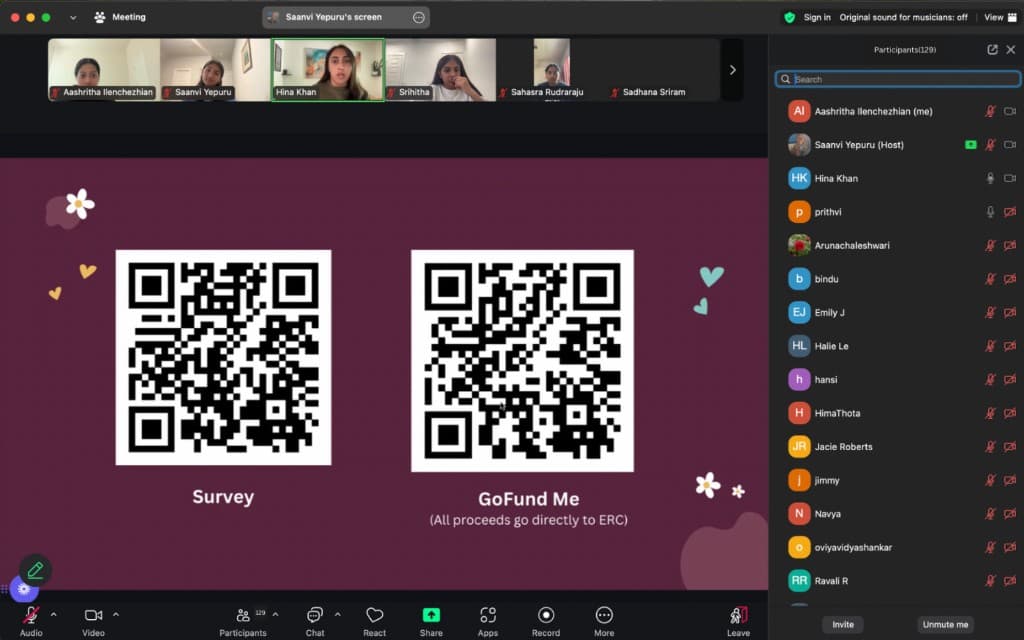Pop out the participants panel
Viewport: 1024px width, 640px height.
click(x=993, y=50)
